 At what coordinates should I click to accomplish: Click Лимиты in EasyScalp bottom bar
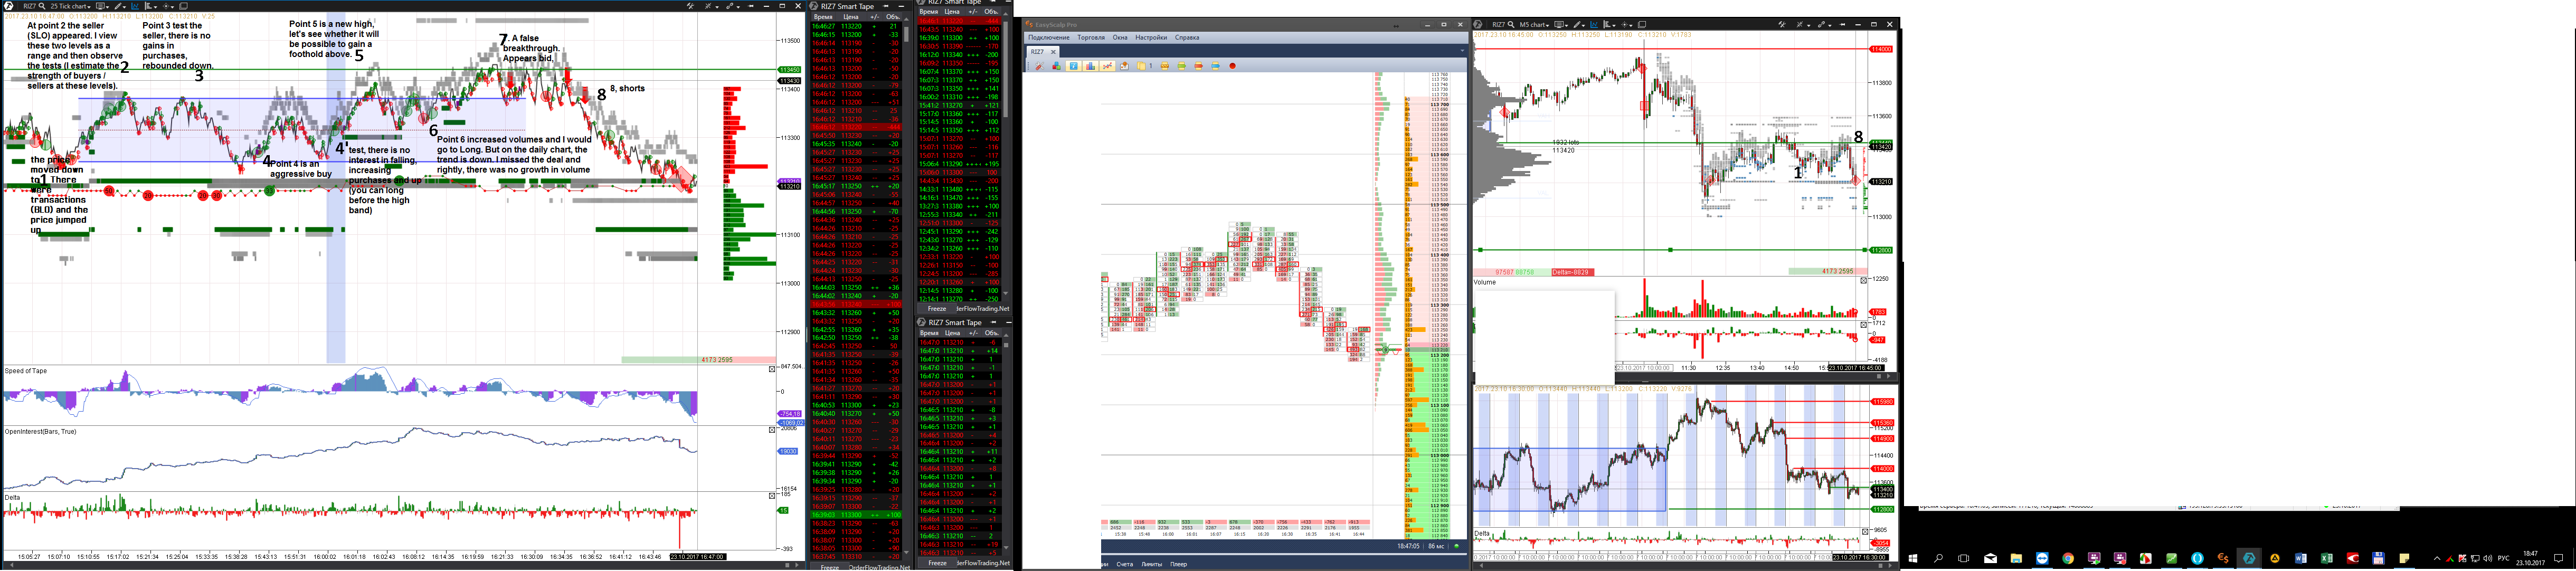point(1151,564)
